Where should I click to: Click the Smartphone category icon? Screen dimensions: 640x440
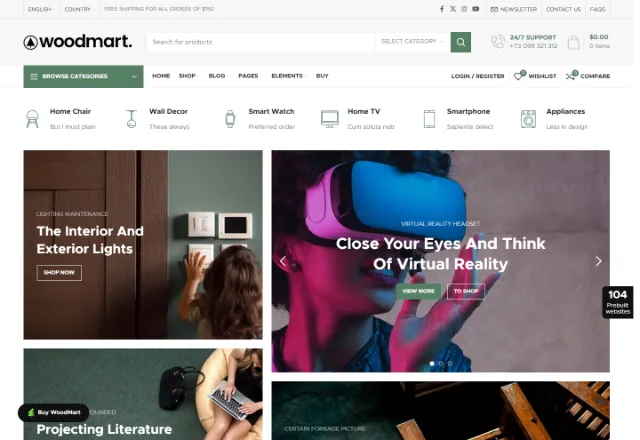point(429,119)
